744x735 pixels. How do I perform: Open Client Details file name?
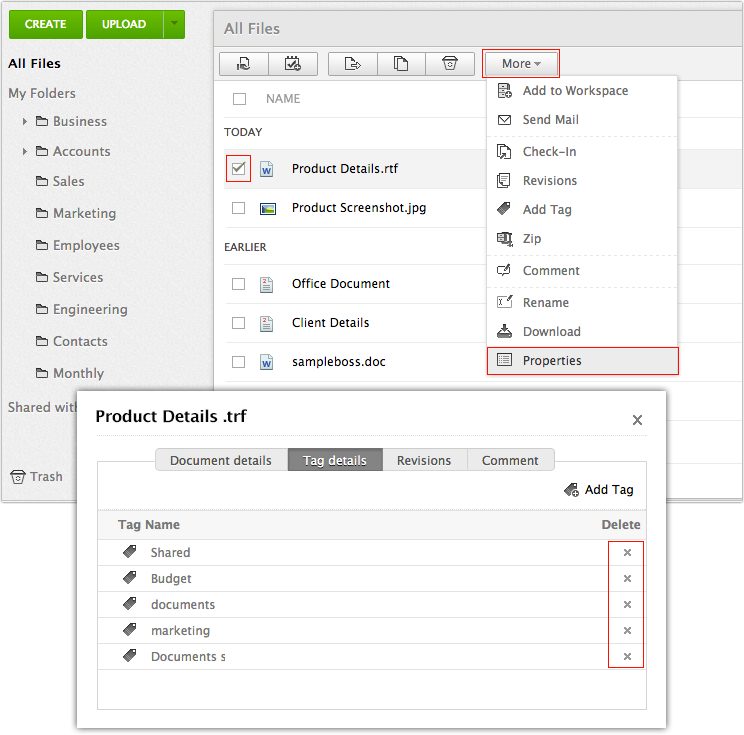[x=331, y=323]
